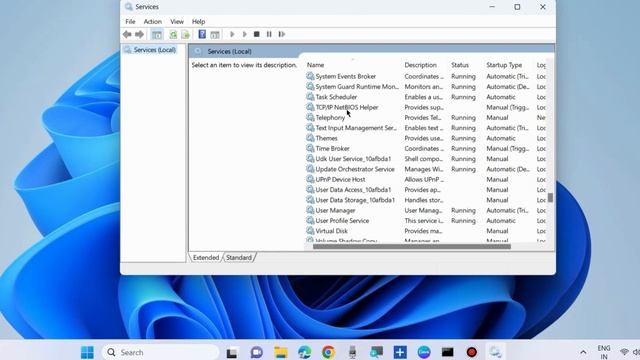Open File Explorer from the taskbar
The image size is (640, 360).
[x=281, y=352]
